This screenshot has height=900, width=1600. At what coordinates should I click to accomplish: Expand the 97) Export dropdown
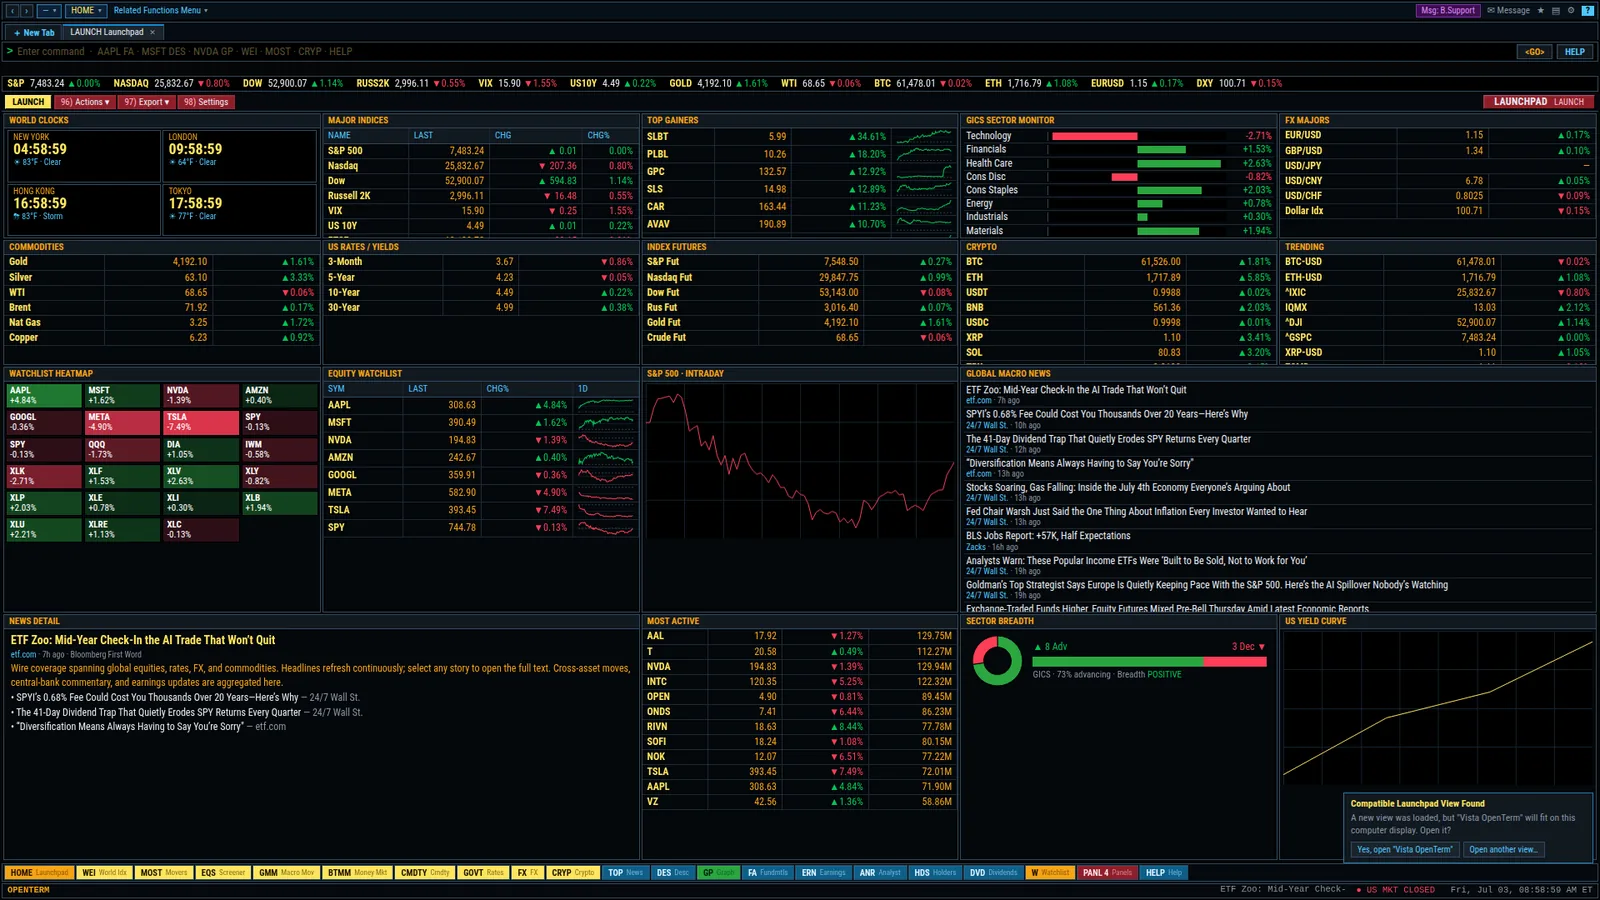coord(146,102)
